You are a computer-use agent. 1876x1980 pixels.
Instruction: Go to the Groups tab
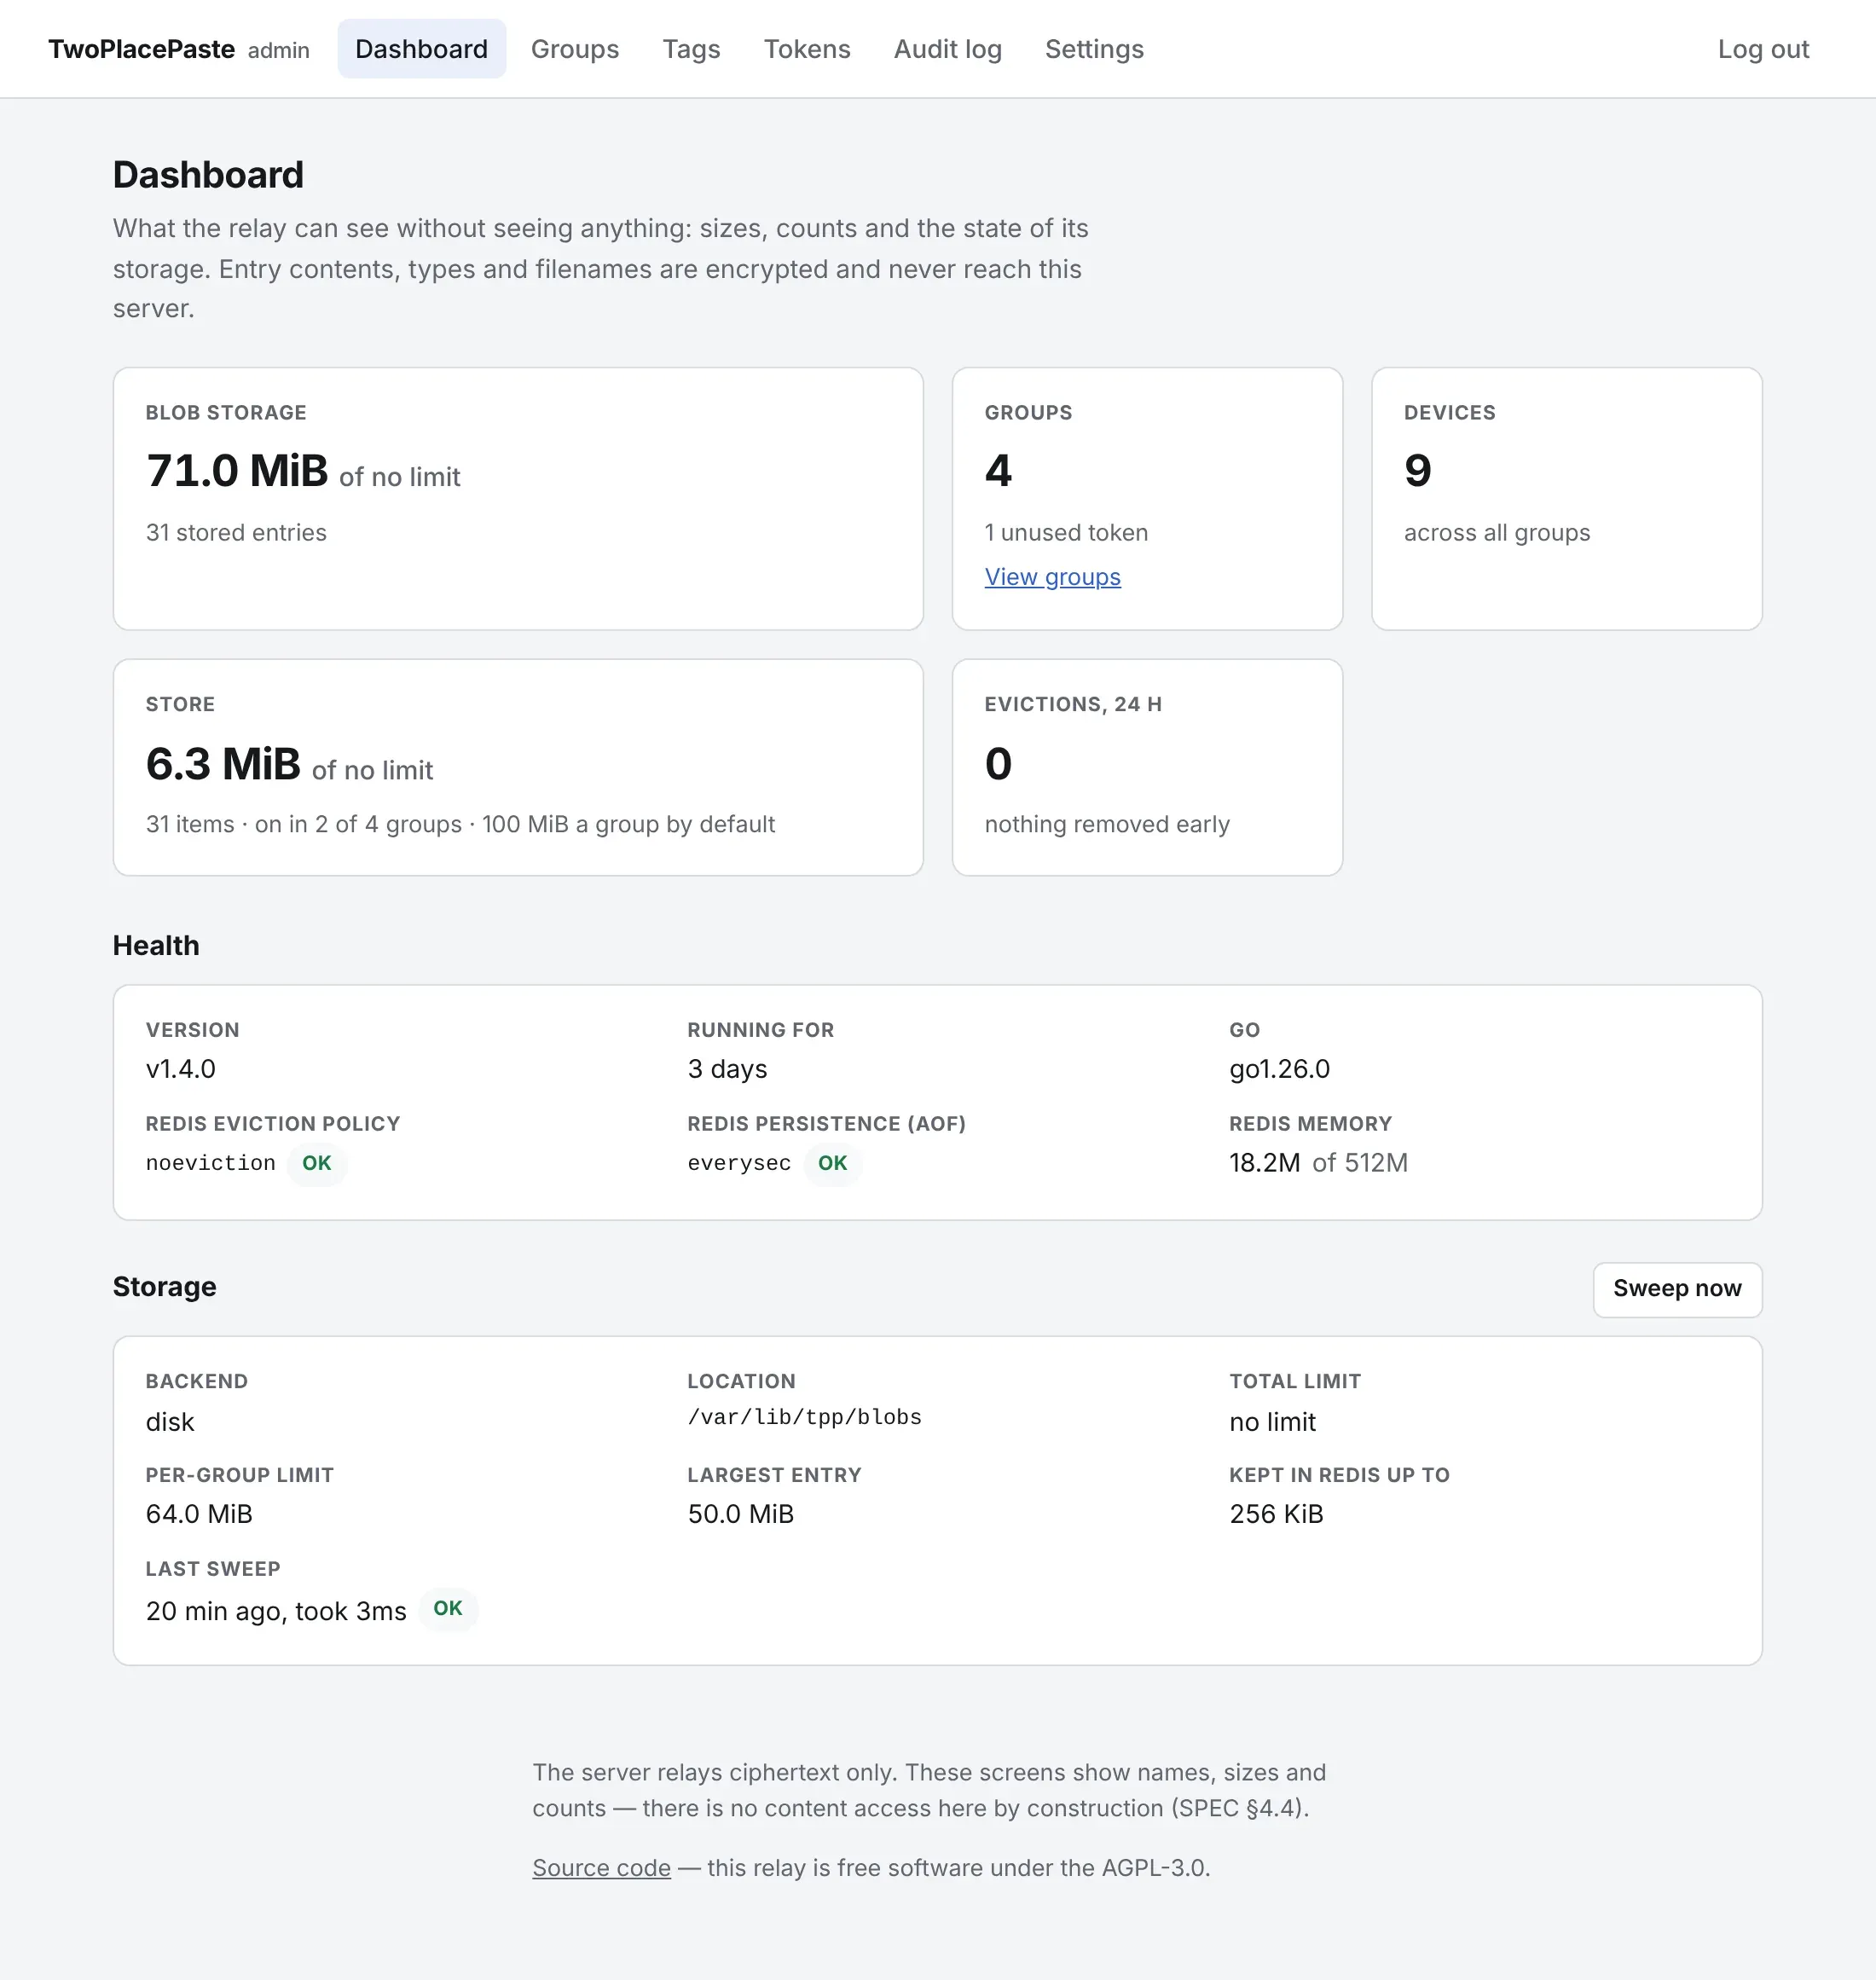[x=575, y=49]
